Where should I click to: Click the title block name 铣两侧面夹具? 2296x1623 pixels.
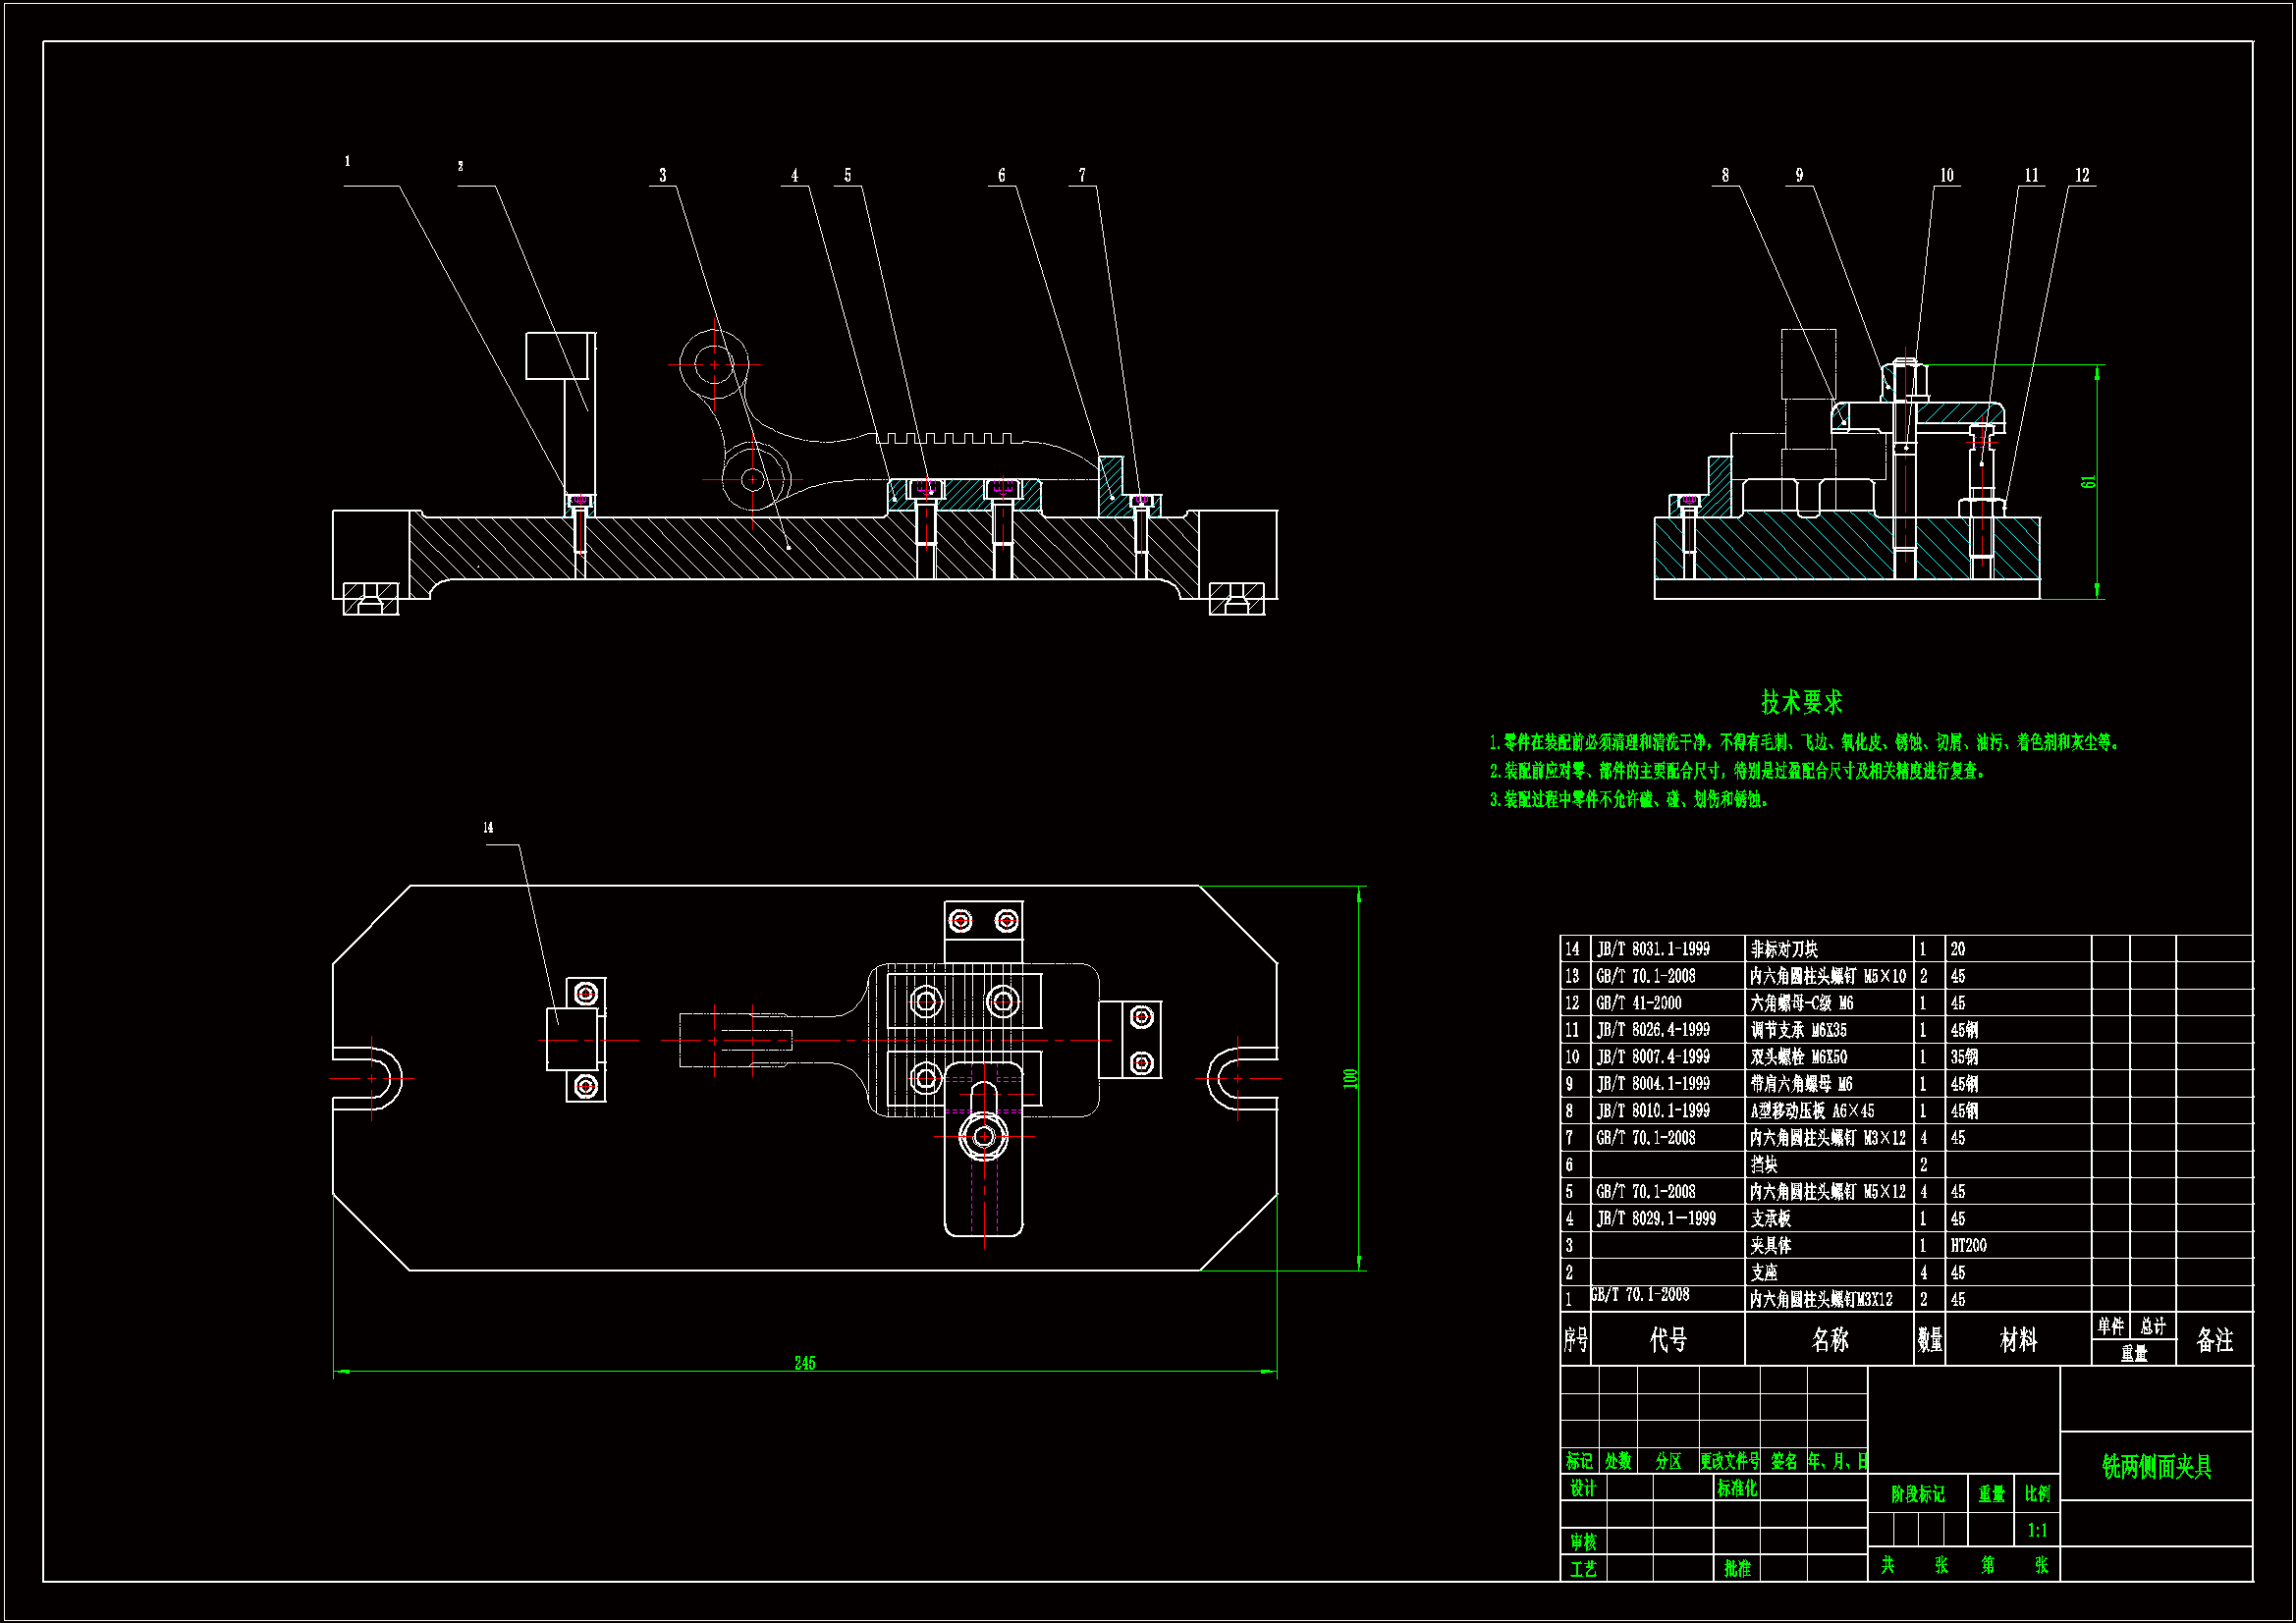pyautogui.click(x=2156, y=1466)
